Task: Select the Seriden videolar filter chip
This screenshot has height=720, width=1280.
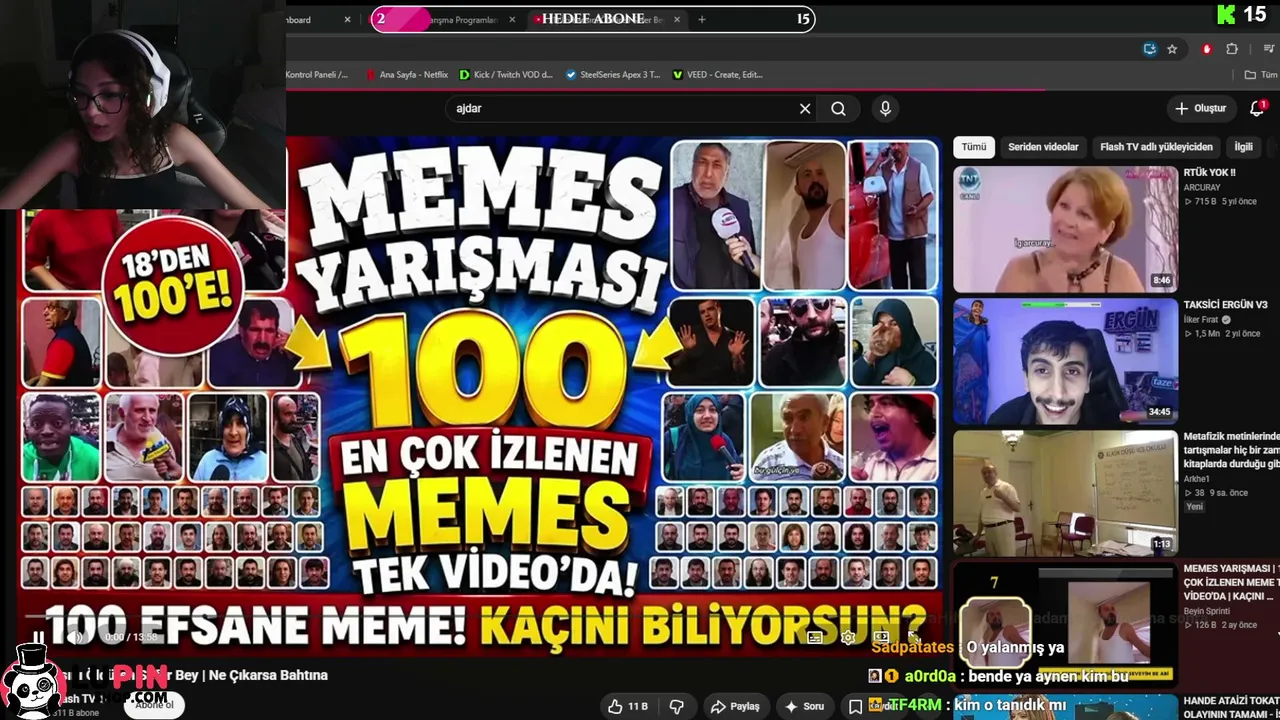Action: click(1043, 147)
